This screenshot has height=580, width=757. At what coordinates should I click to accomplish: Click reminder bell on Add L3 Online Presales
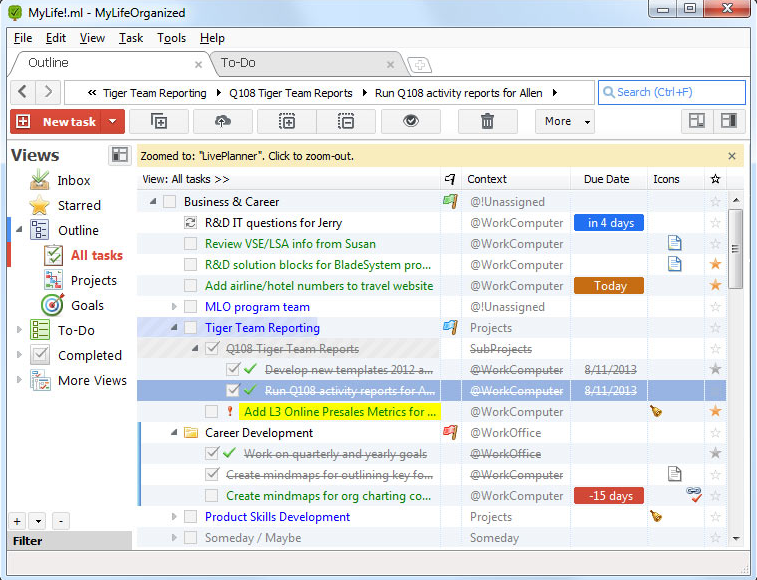pos(656,411)
